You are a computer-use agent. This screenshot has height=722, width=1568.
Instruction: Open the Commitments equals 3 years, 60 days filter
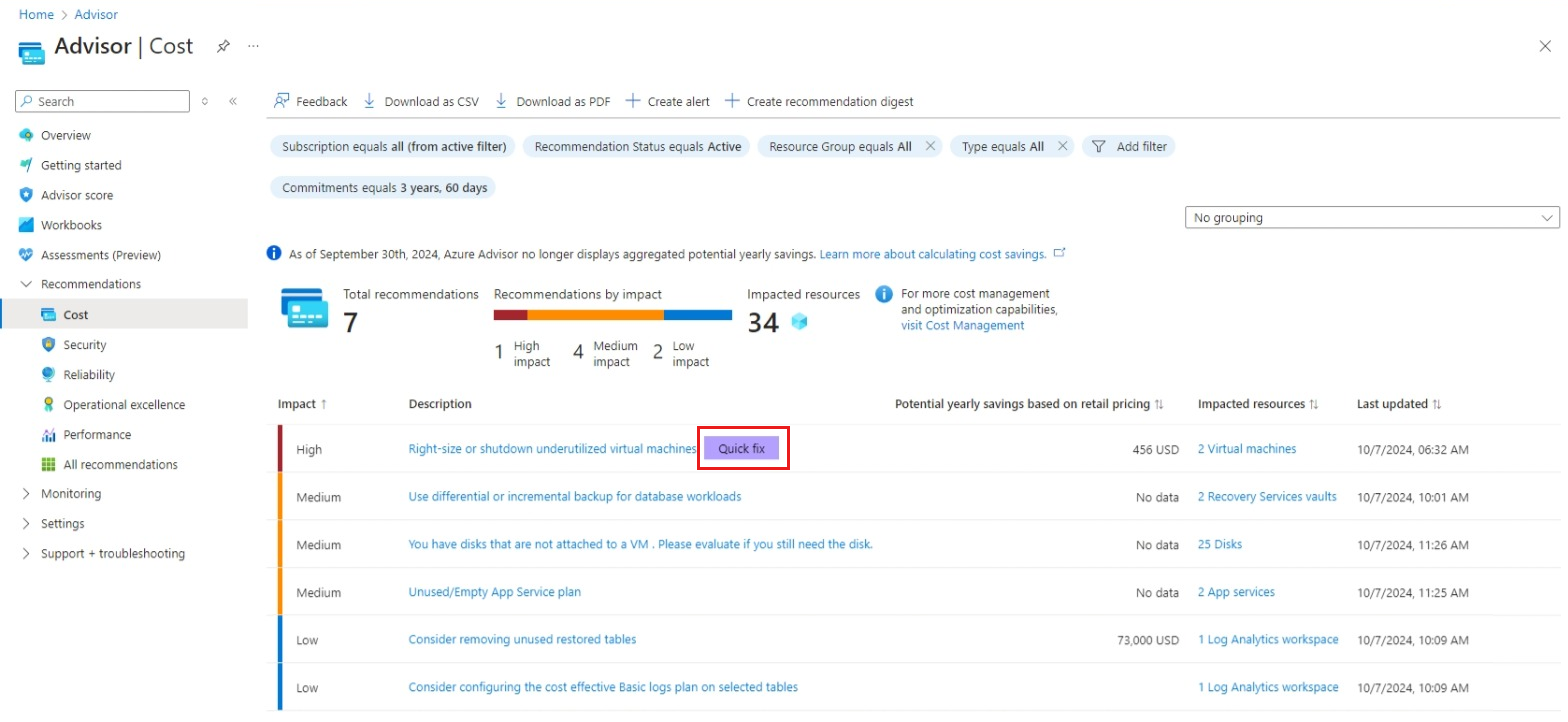click(384, 188)
